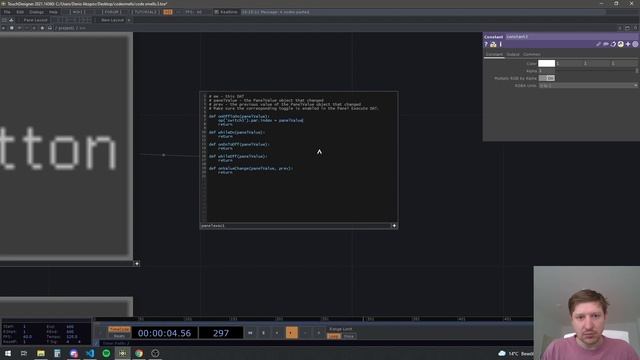The width and height of the screenshot is (640, 360).
Task: Click the operator info icon in parameter panel
Action: [x=500, y=44]
